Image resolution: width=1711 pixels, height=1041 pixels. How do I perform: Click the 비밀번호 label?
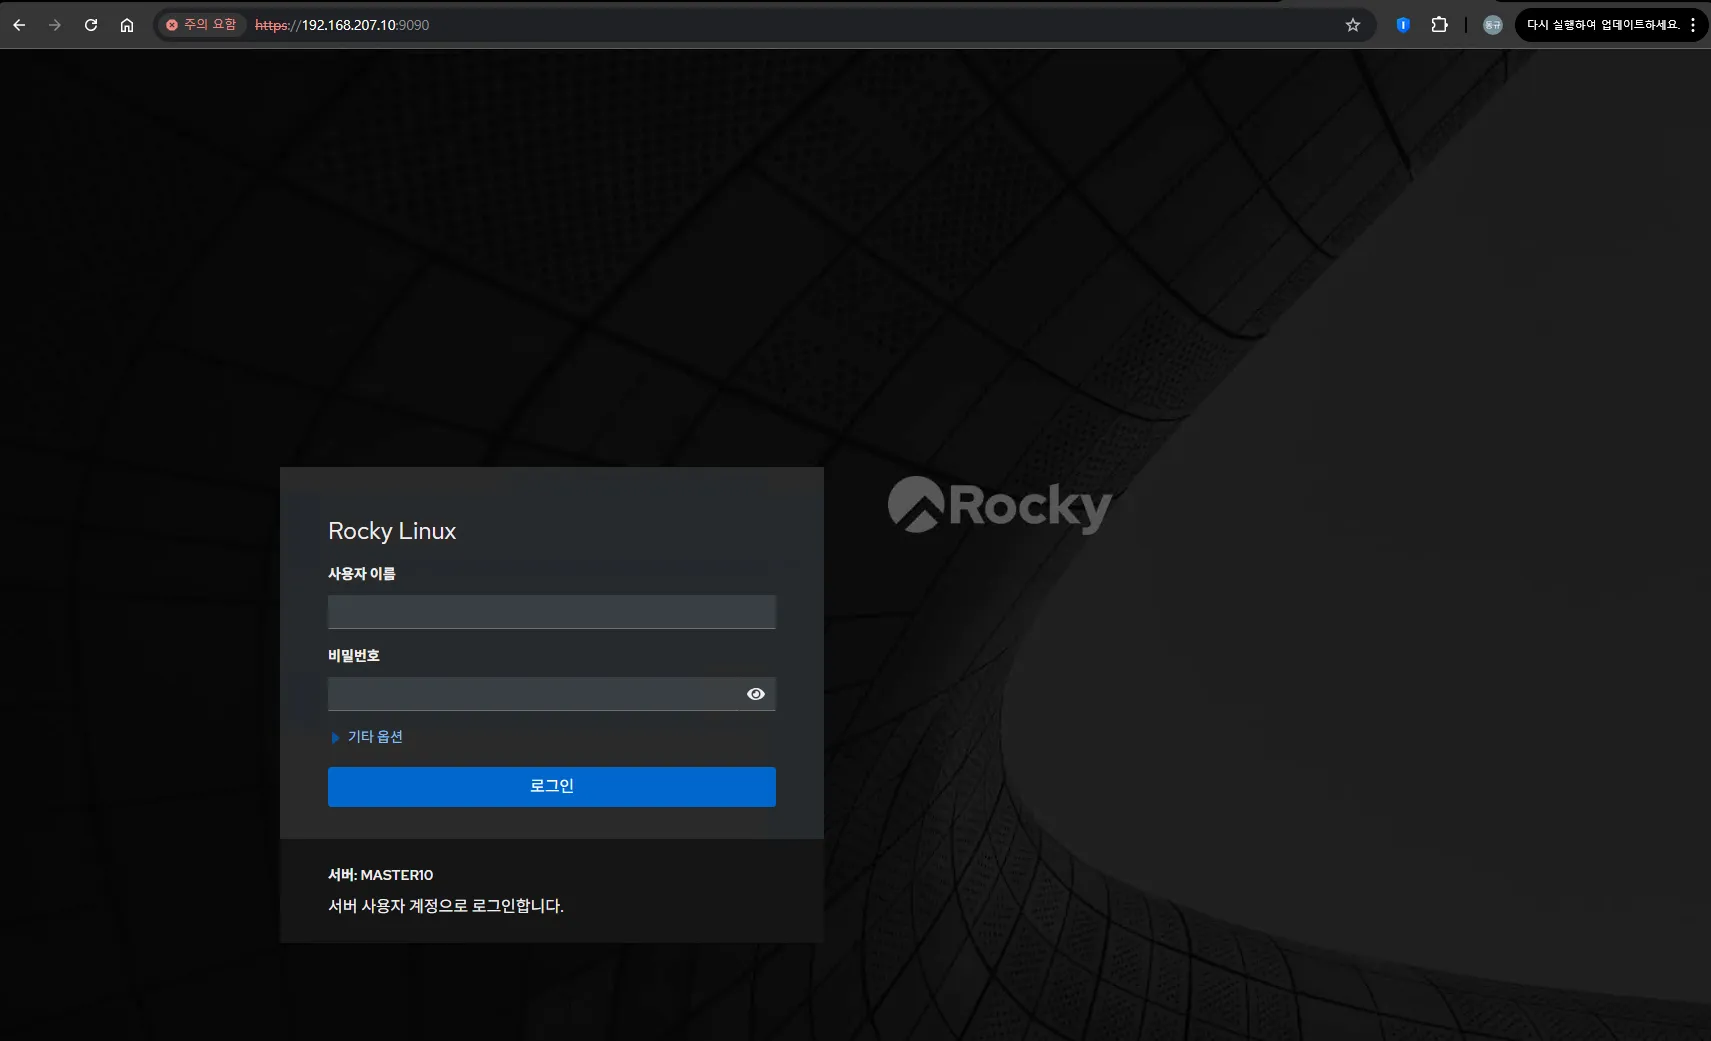point(354,656)
